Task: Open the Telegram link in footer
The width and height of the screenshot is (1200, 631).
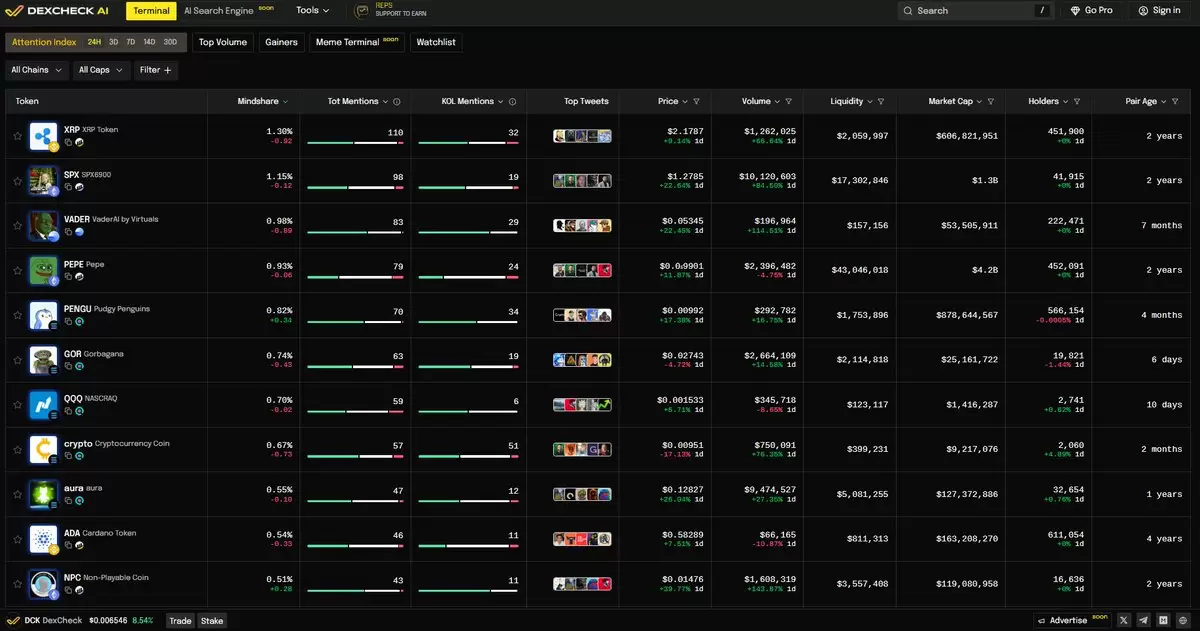Action: [1144, 621]
